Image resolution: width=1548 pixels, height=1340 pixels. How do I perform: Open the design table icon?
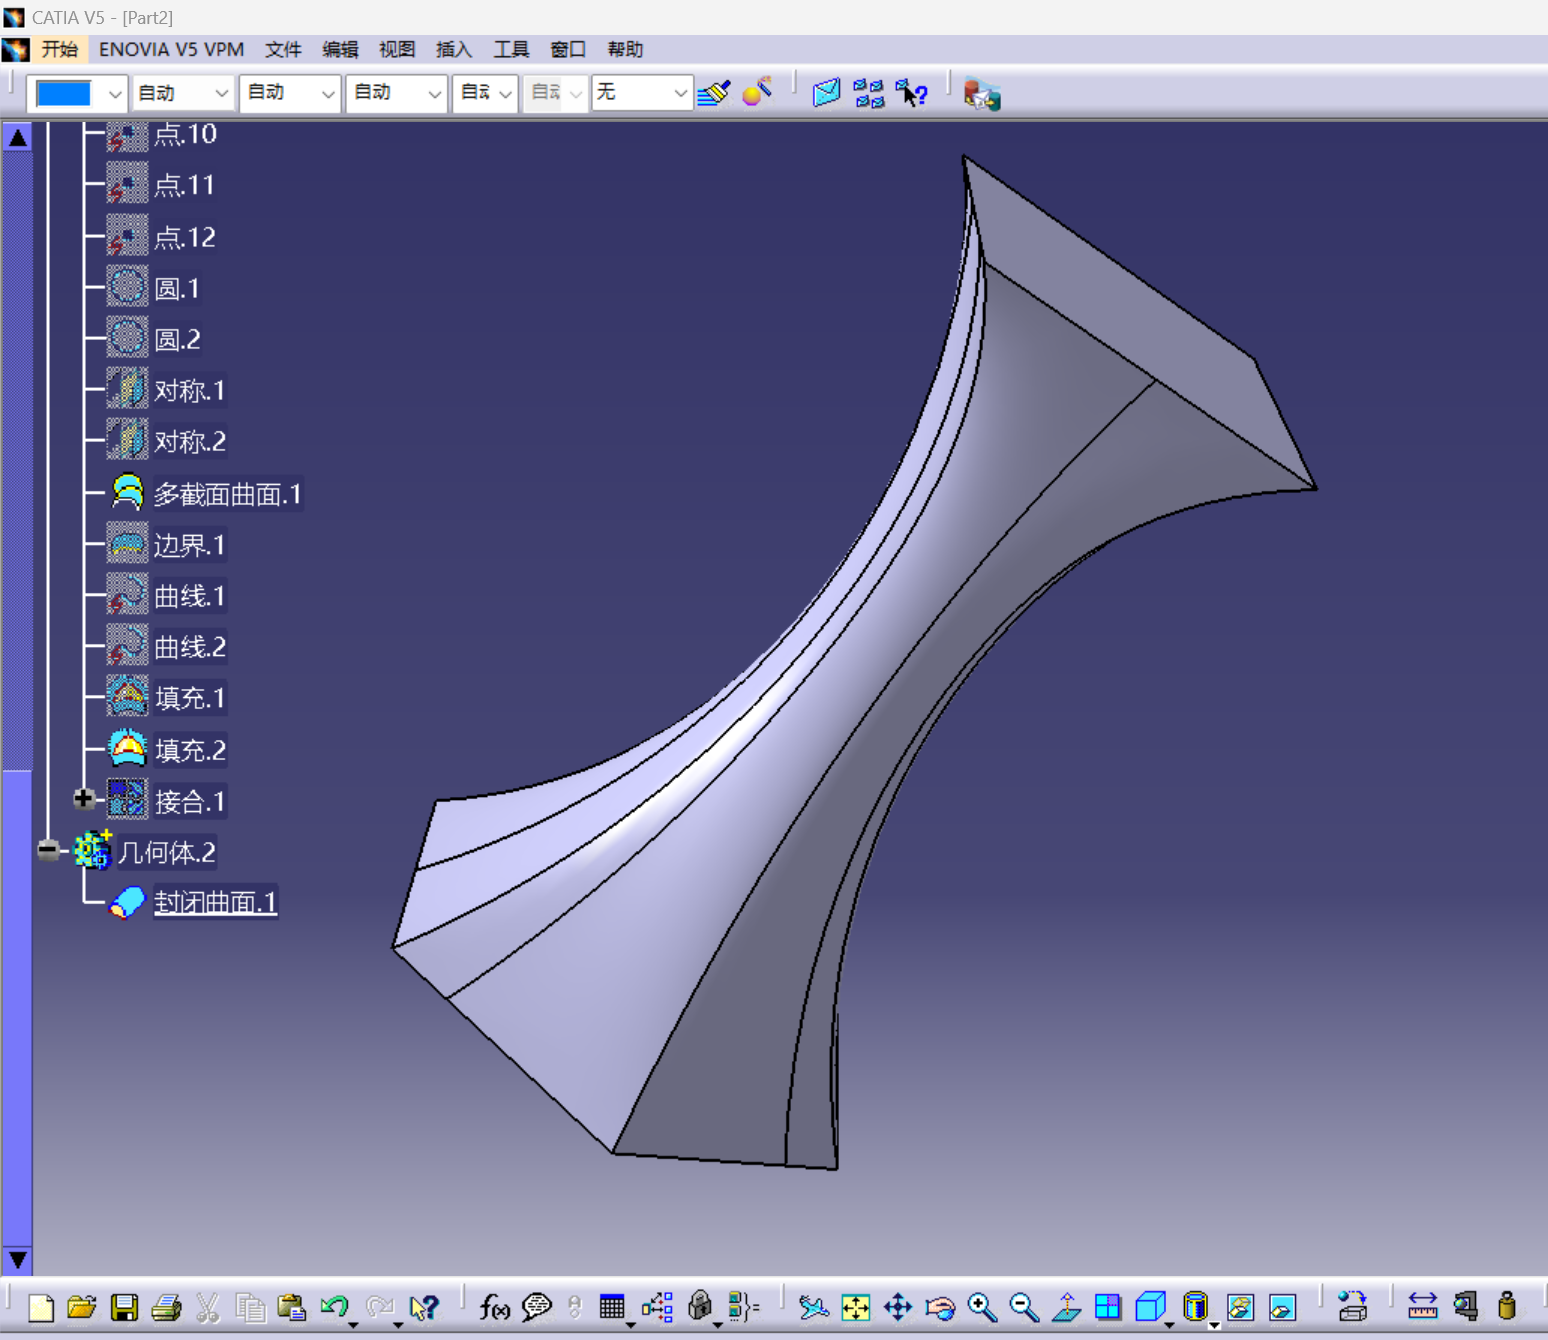click(612, 1306)
